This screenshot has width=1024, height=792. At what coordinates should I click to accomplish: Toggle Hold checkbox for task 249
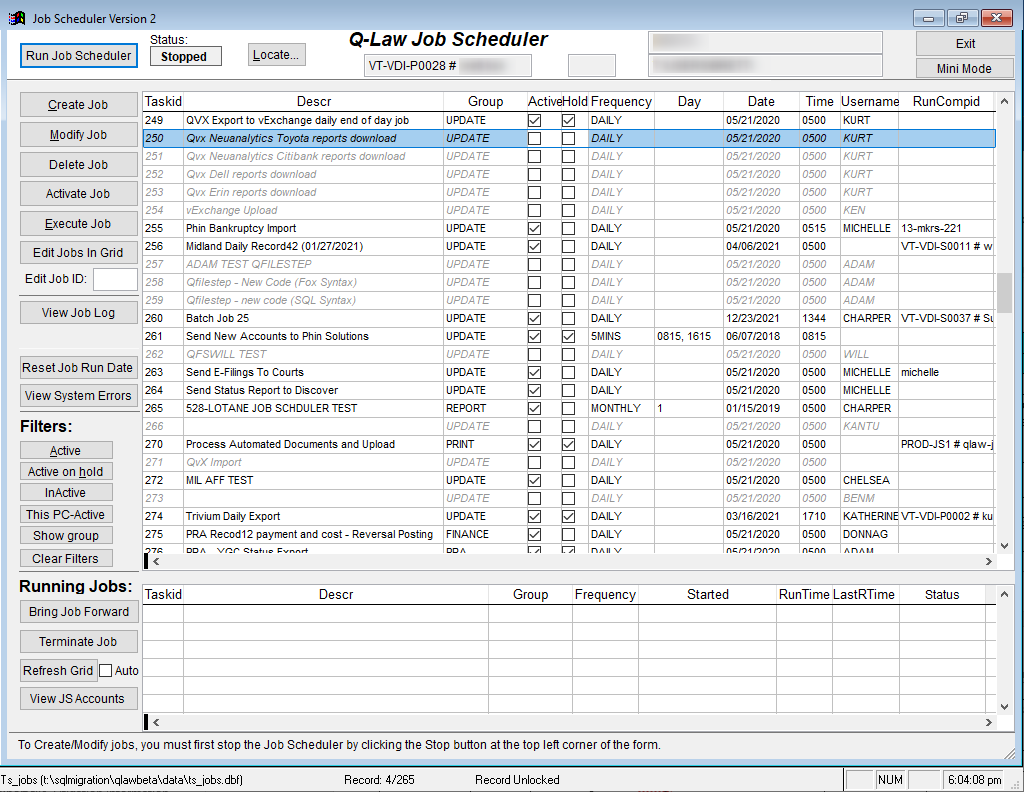tap(569, 120)
